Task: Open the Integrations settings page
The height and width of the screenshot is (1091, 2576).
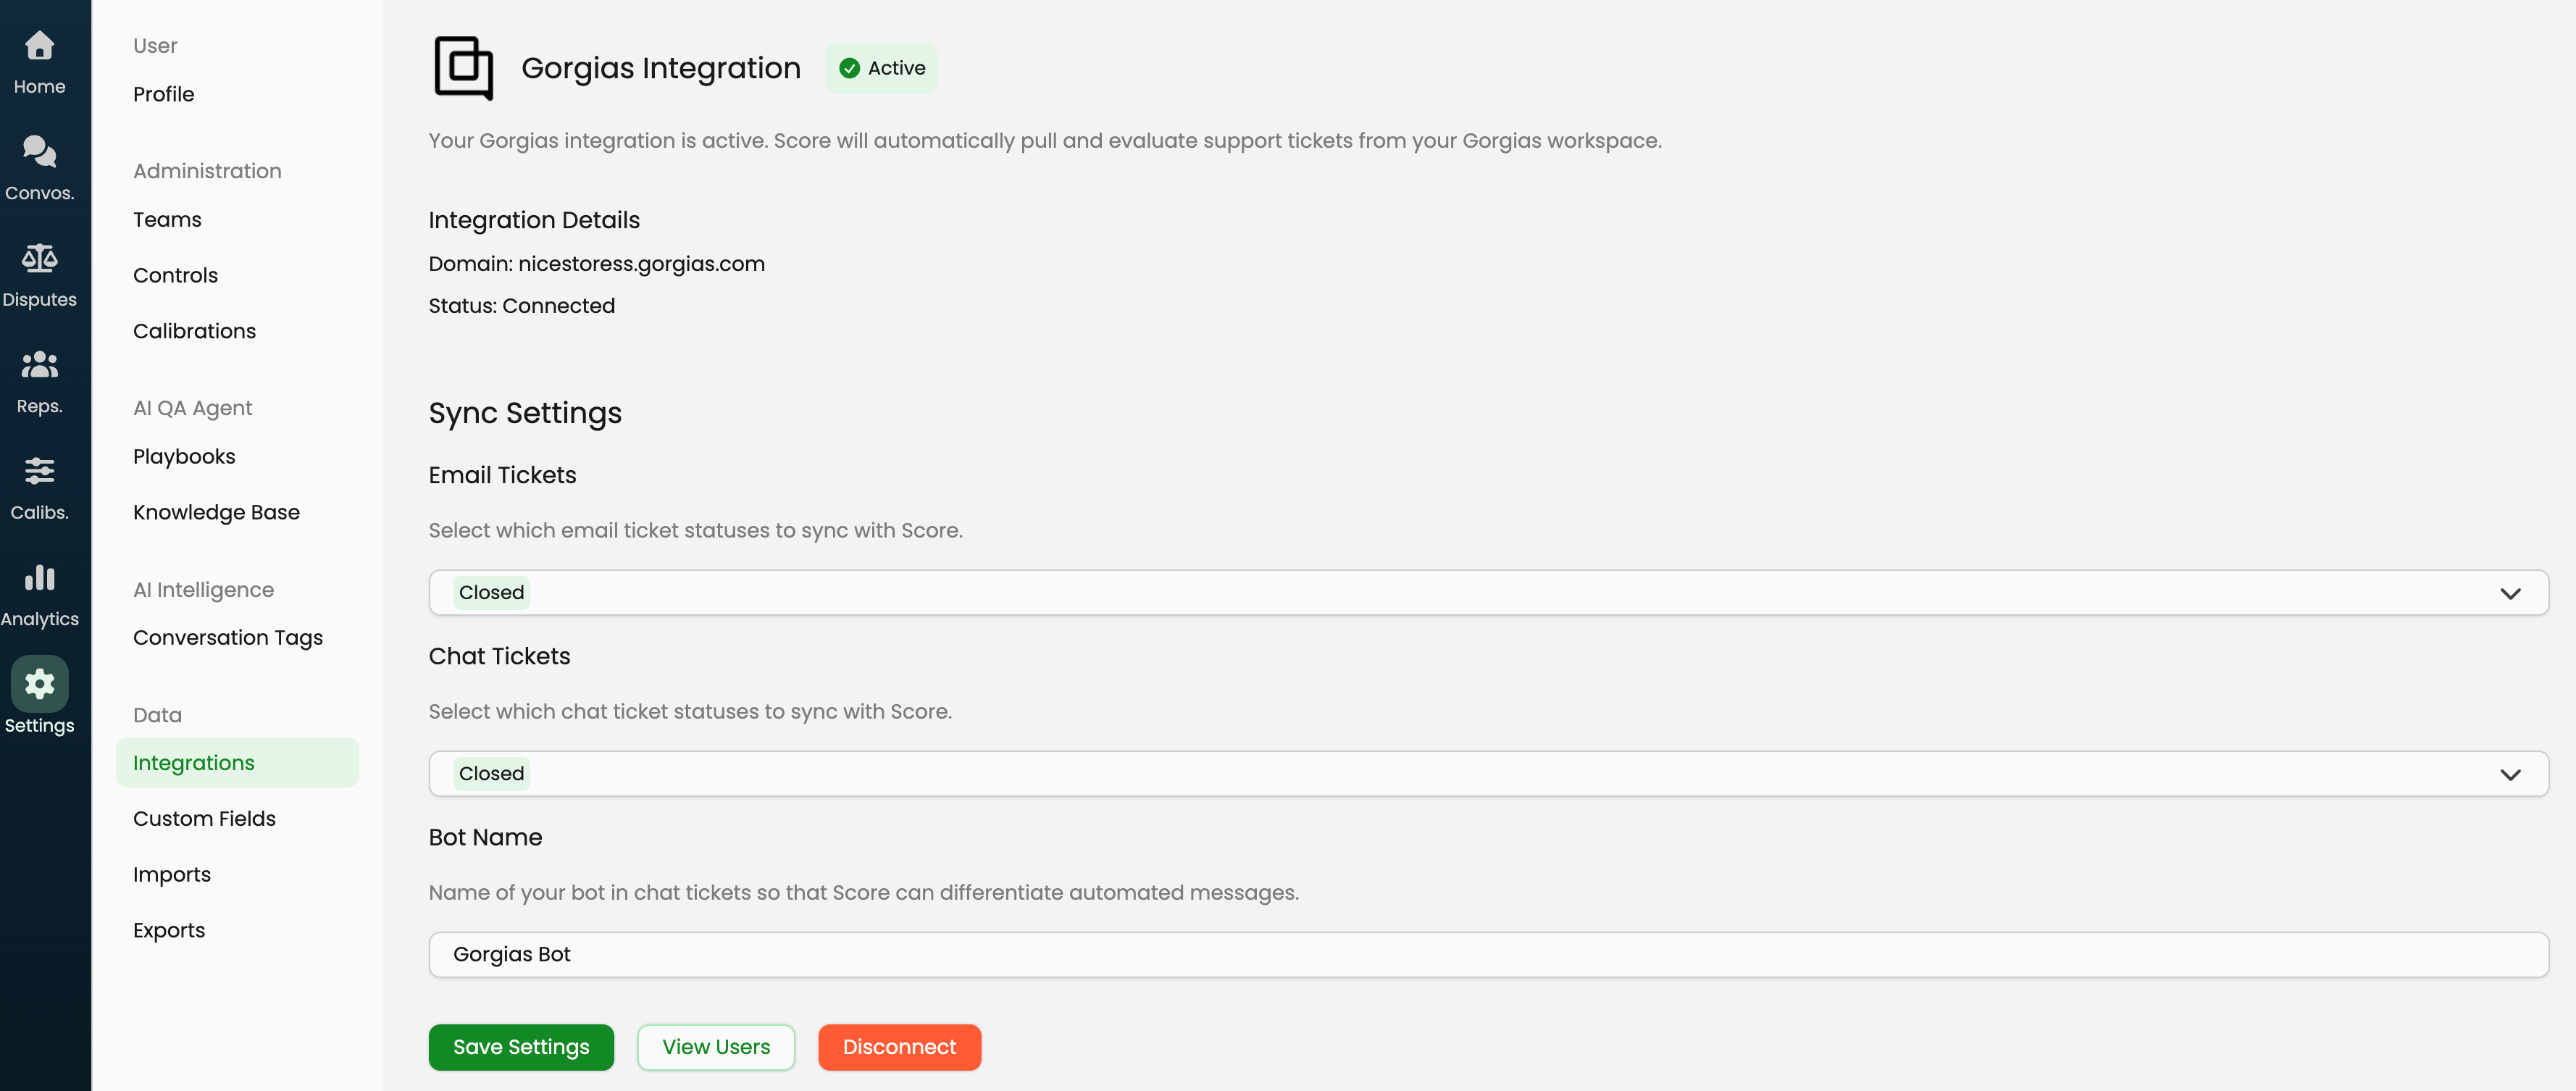Action: (194, 763)
